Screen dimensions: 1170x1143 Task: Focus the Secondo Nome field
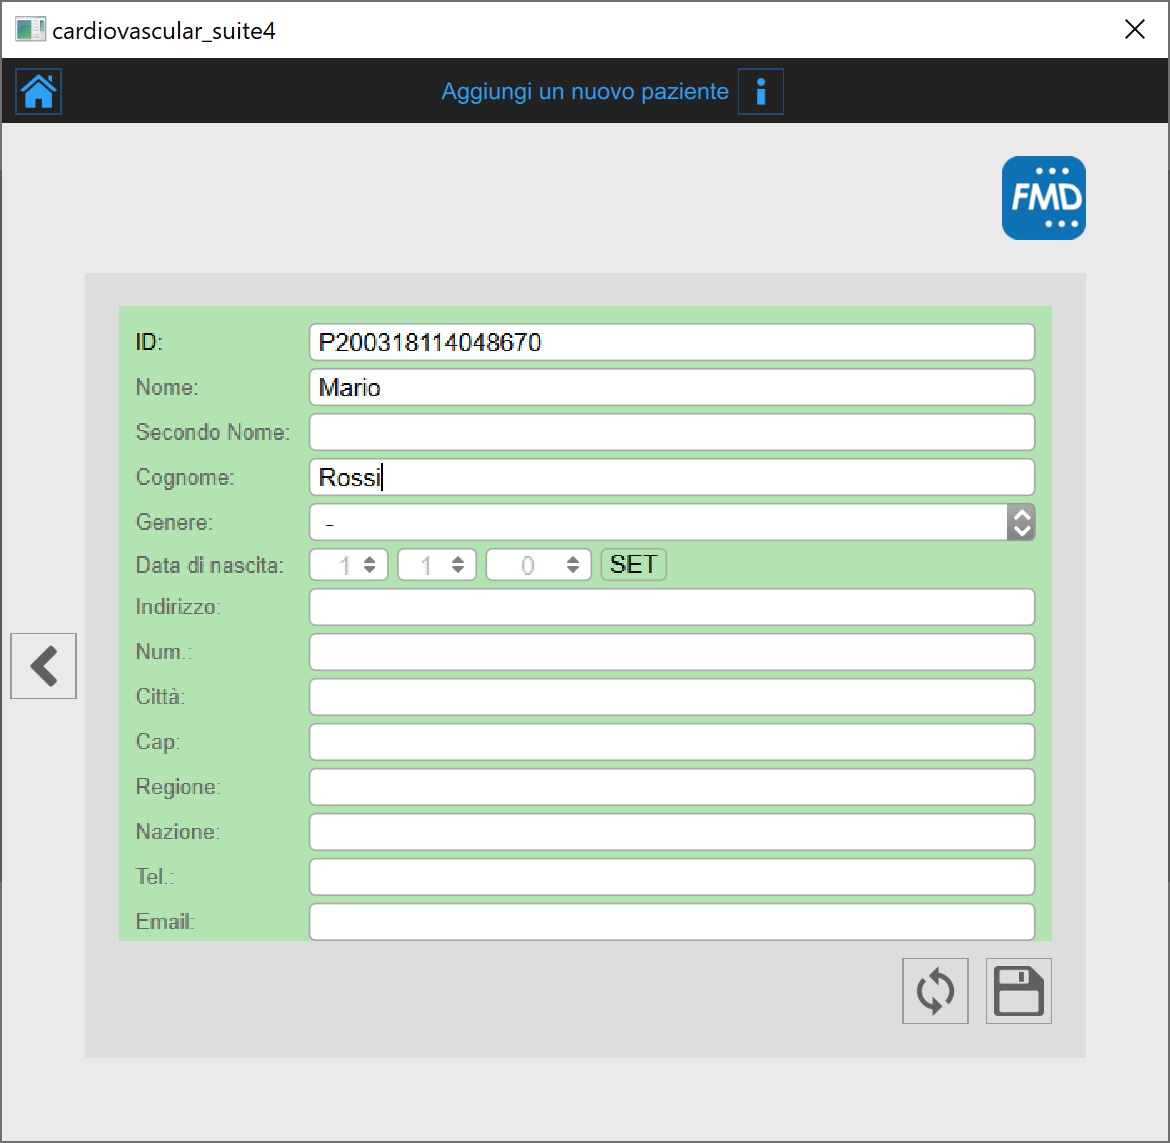(x=672, y=432)
